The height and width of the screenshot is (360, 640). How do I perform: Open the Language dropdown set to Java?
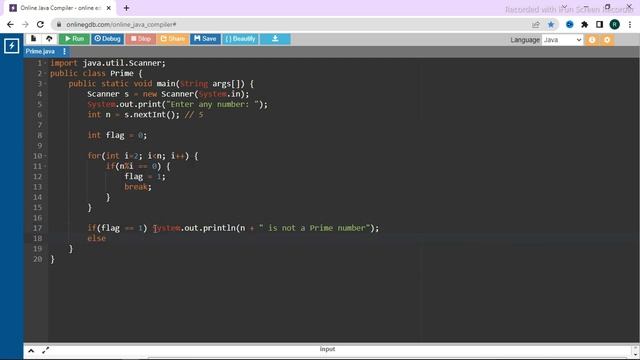point(562,40)
